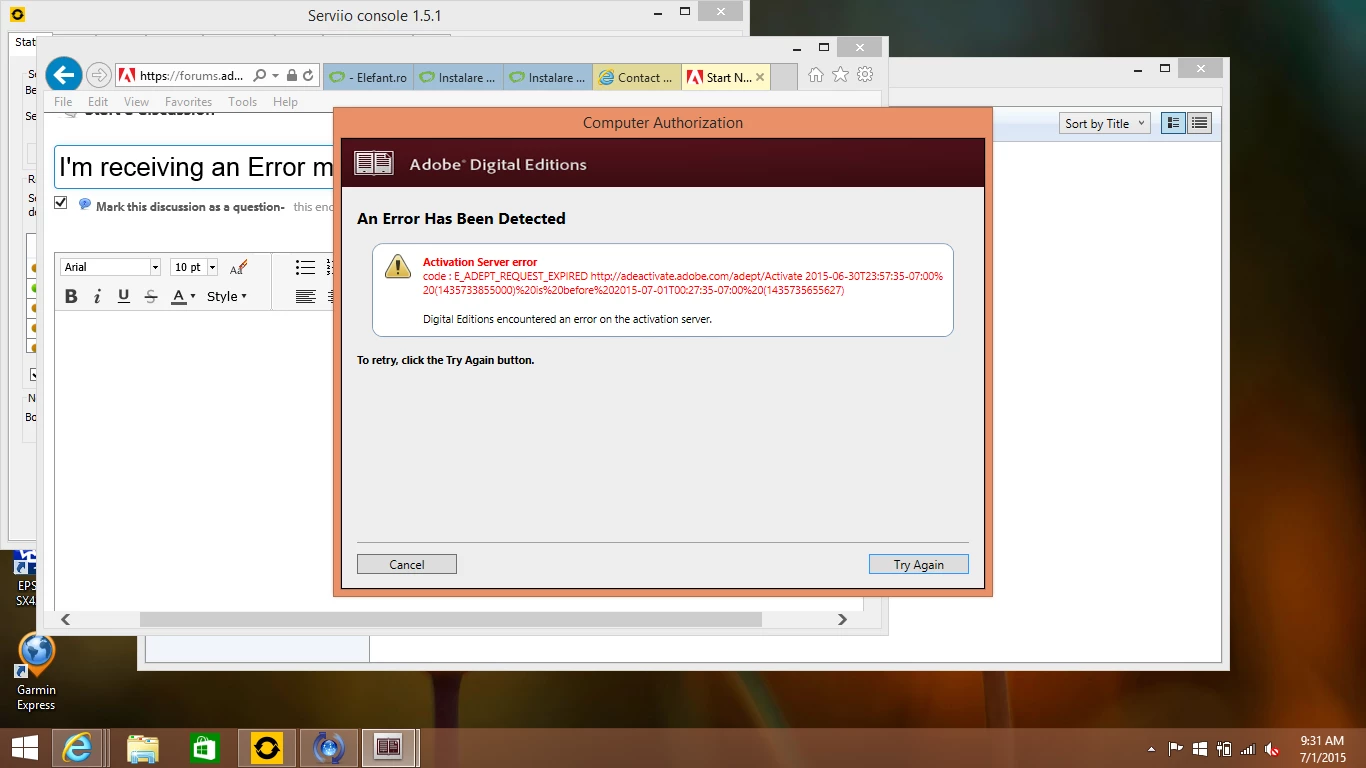Open the text color A dropdown
This screenshot has width=1366, height=768.
[x=183, y=296]
